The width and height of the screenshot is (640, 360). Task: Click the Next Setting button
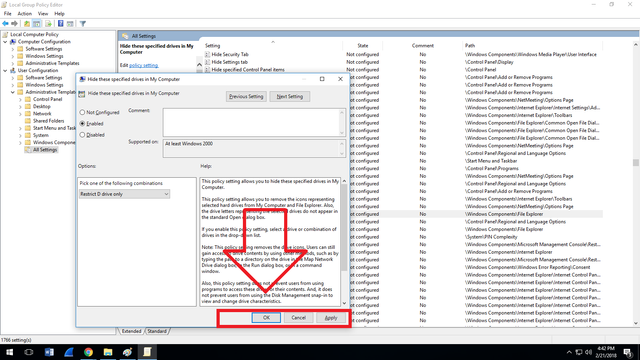click(289, 96)
